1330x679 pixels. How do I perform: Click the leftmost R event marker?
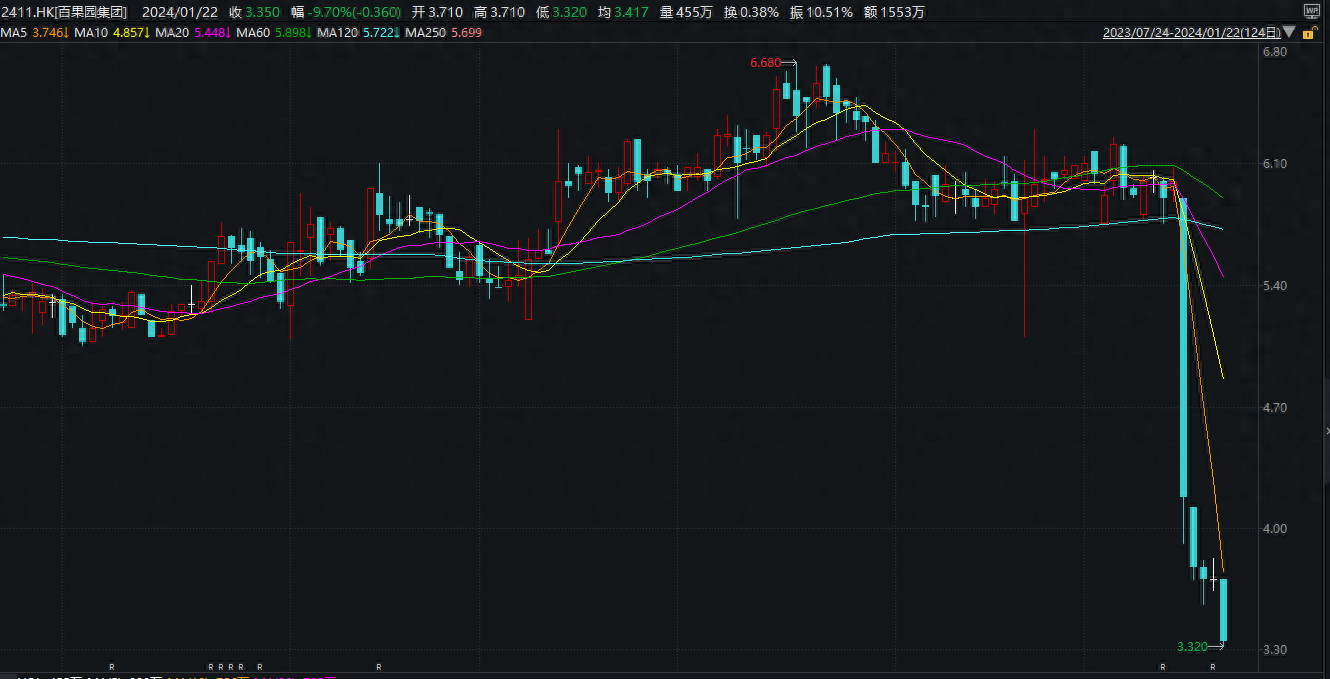pyautogui.click(x=112, y=667)
